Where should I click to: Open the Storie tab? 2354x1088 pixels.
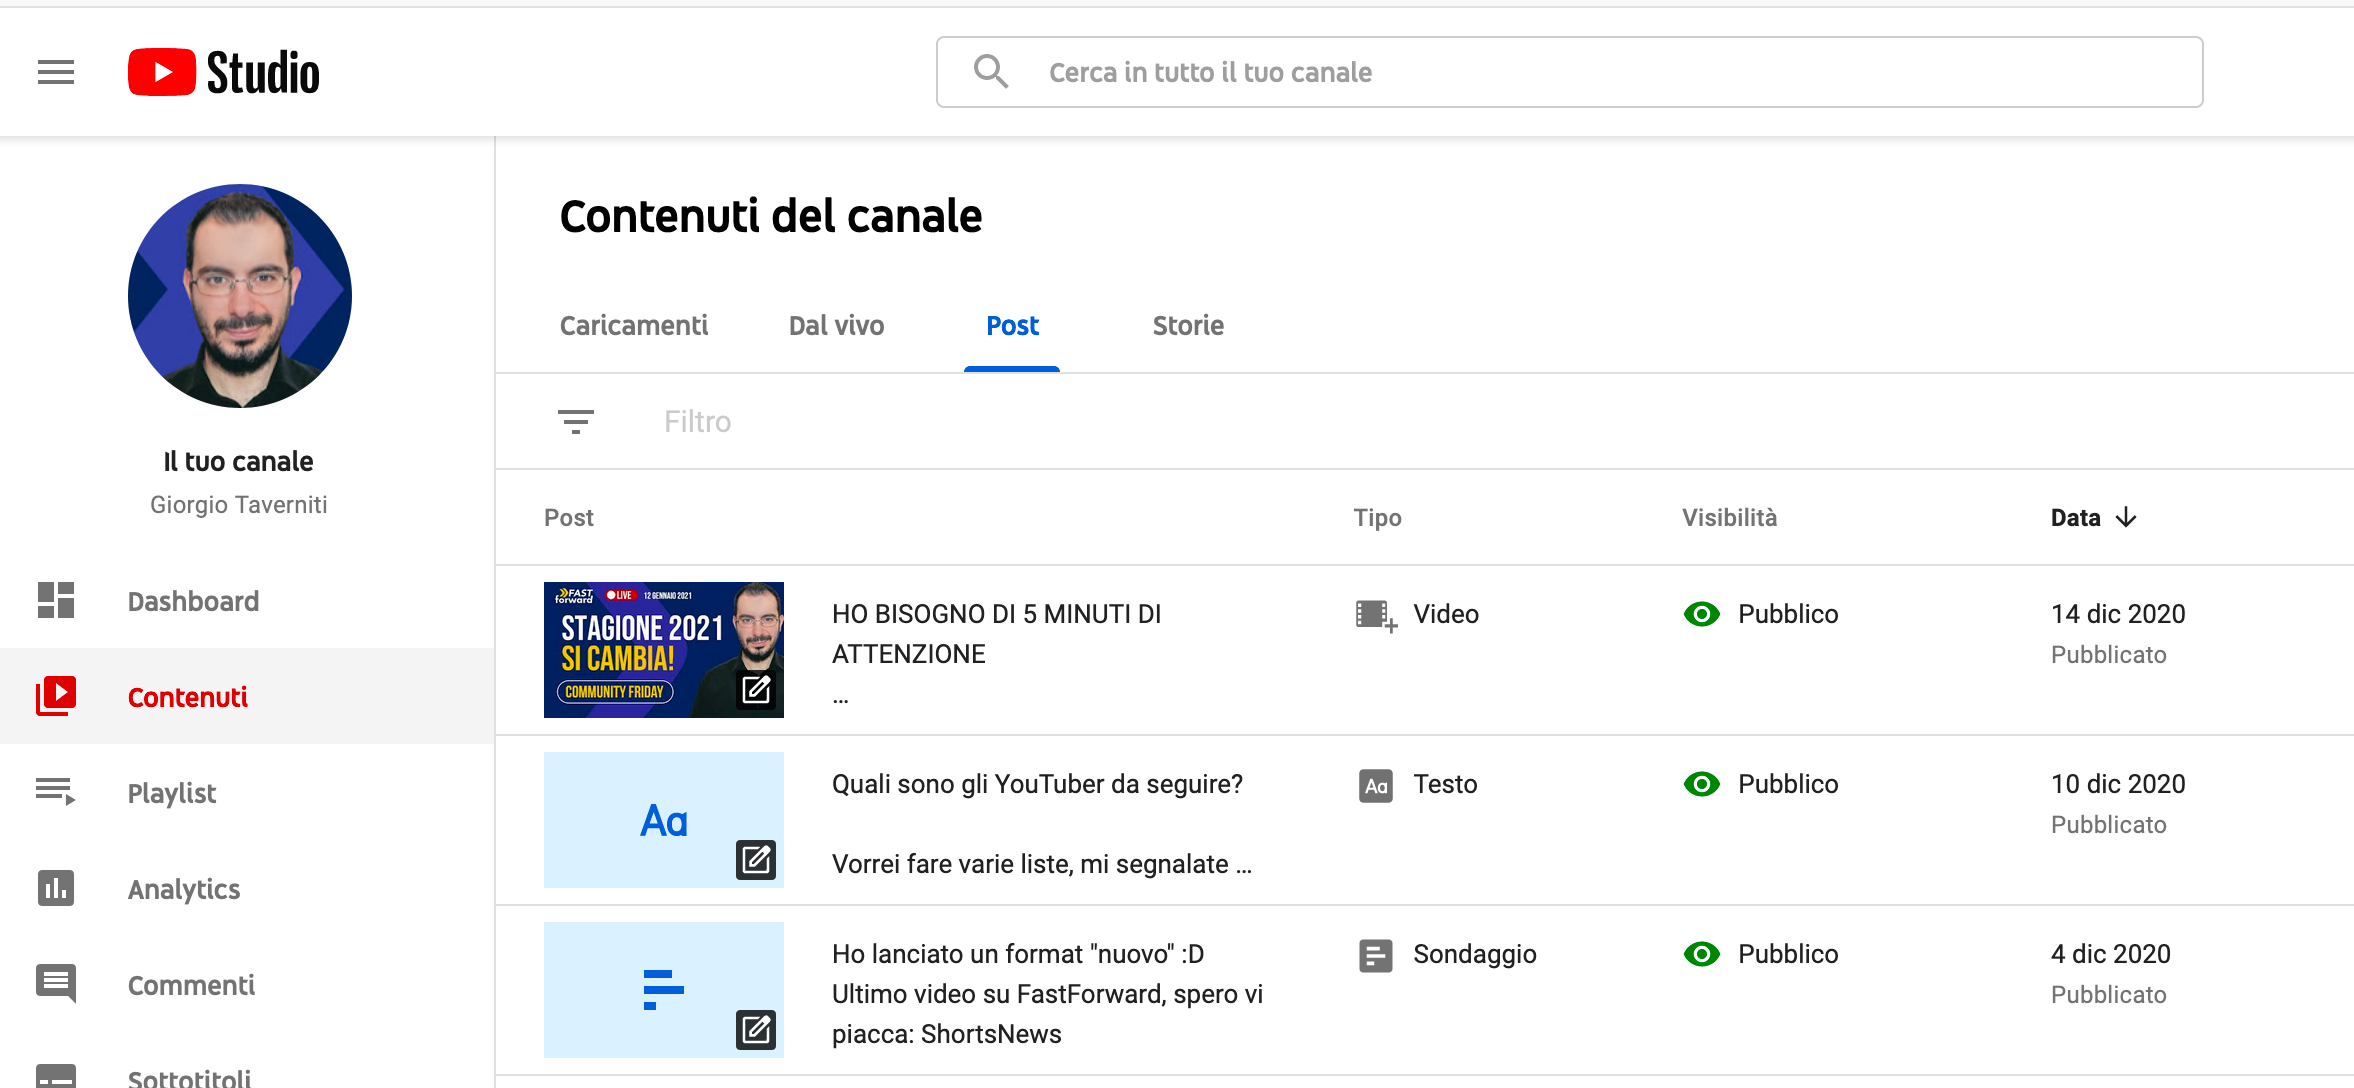1188,325
